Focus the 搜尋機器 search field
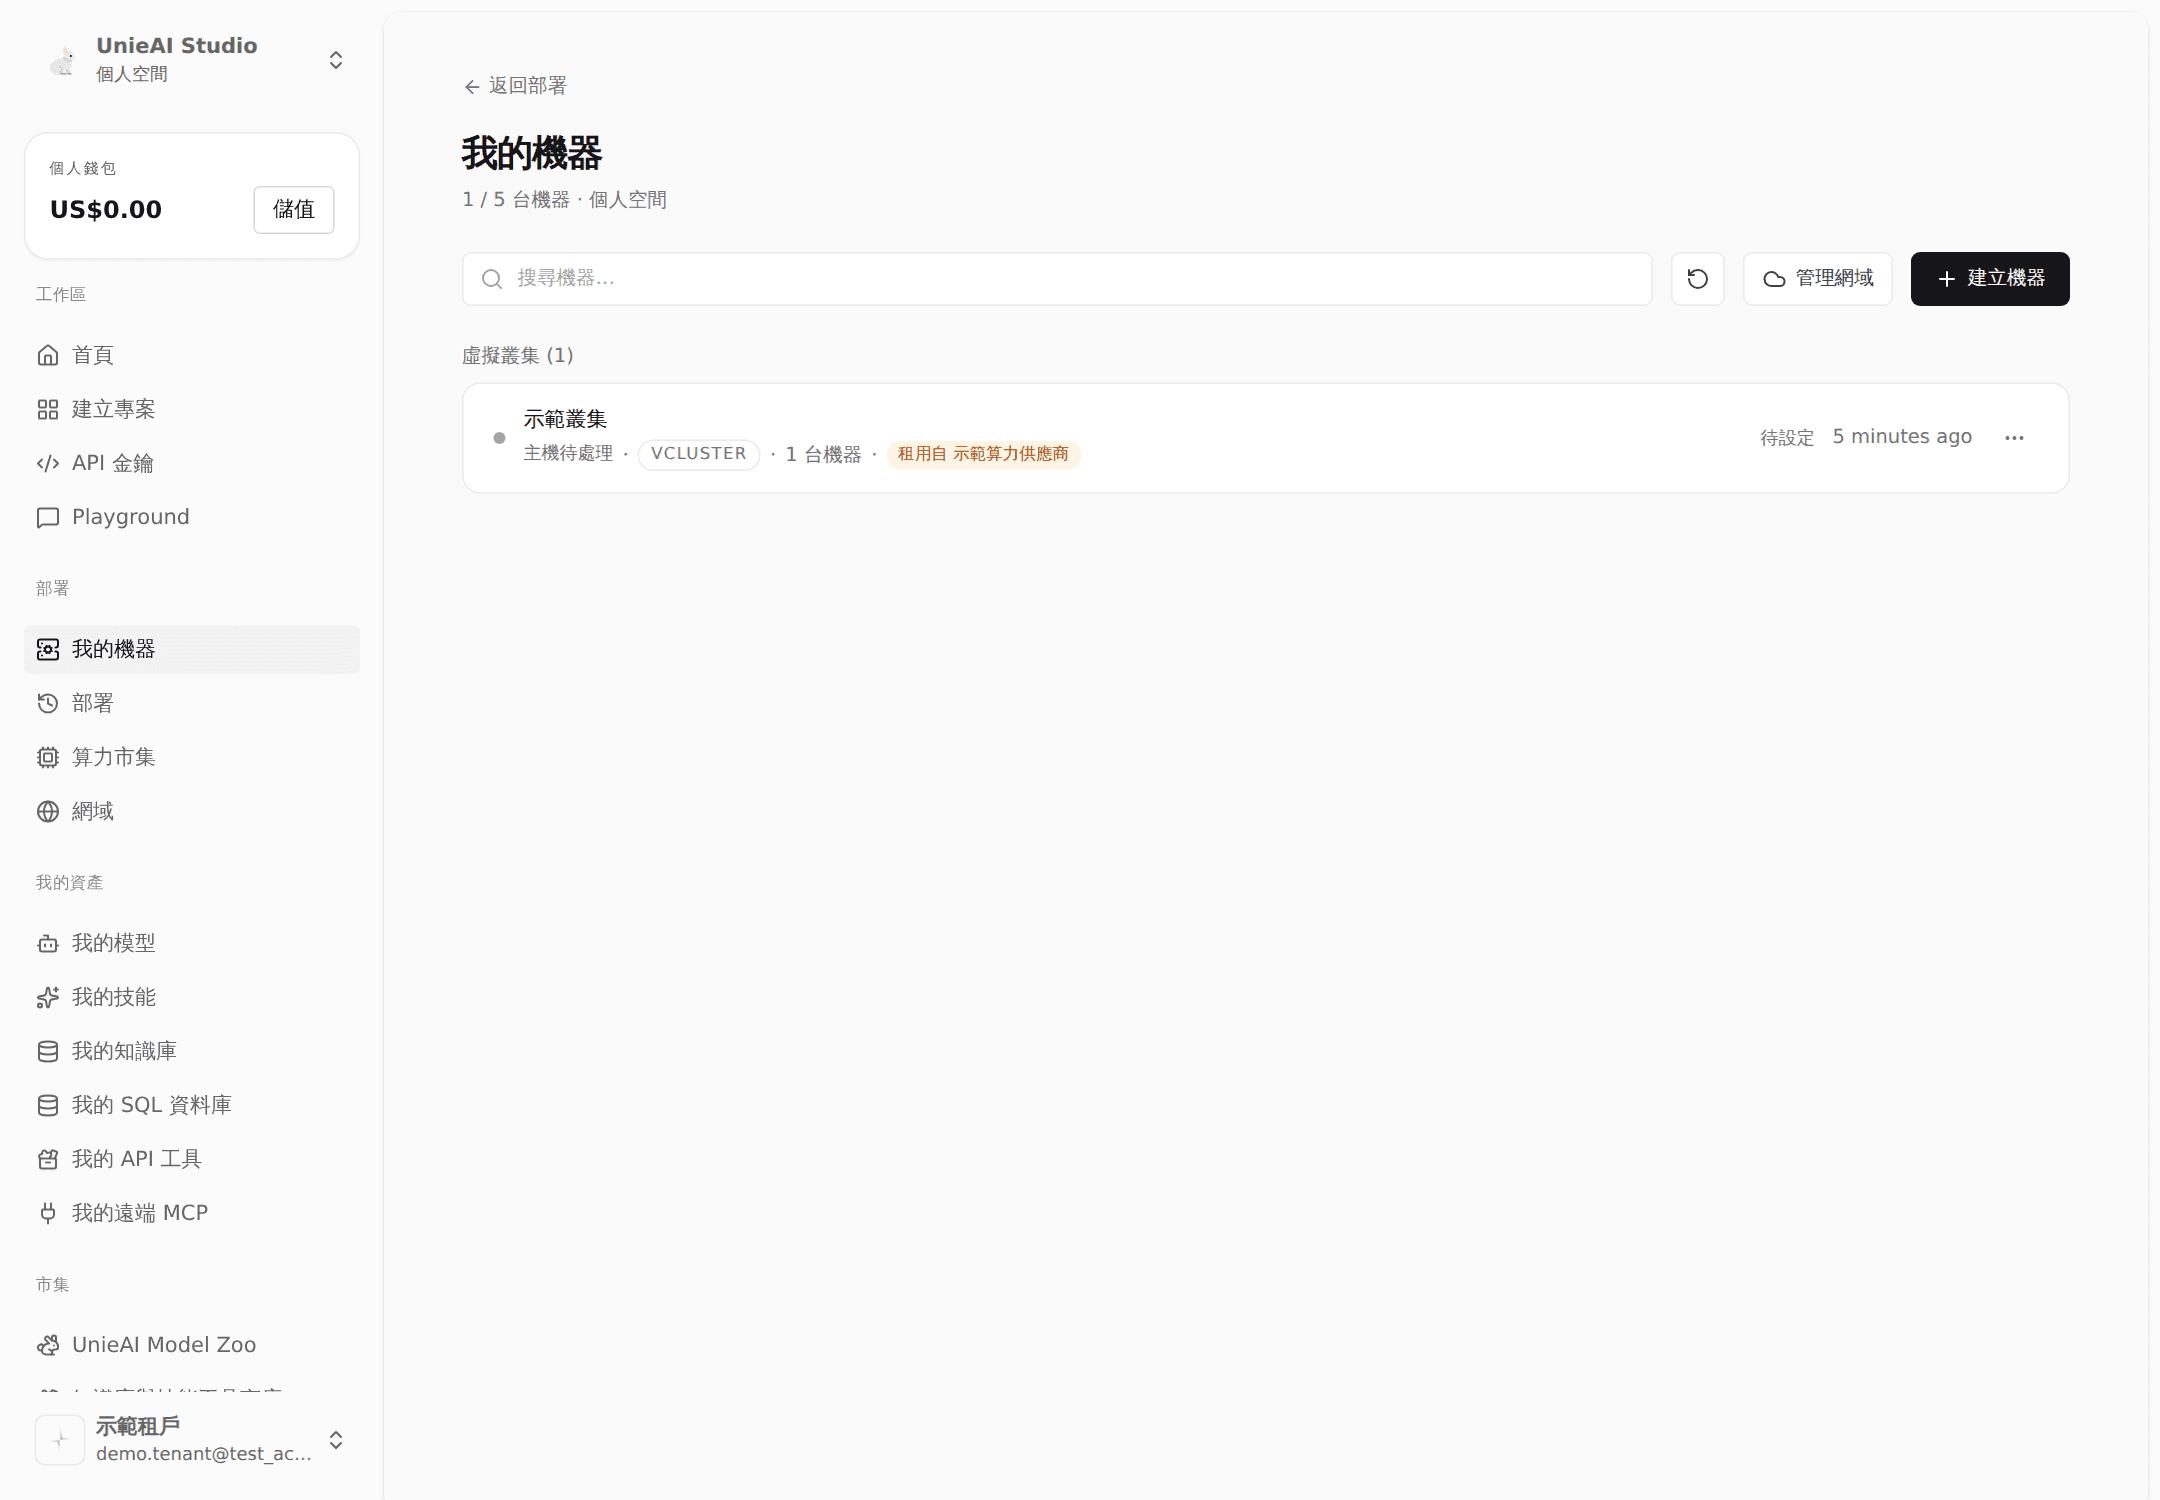Viewport: 2160px width, 1500px height. [x=1057, y=279]
